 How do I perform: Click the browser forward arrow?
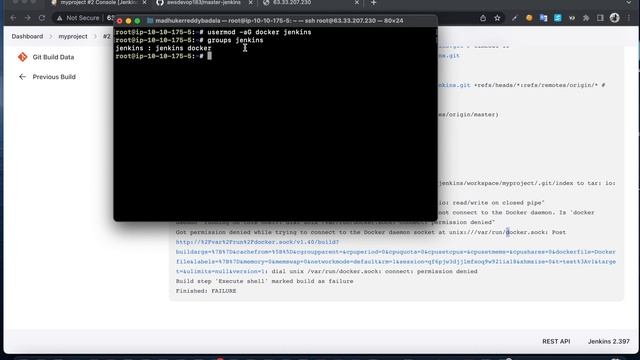[27, 18]
